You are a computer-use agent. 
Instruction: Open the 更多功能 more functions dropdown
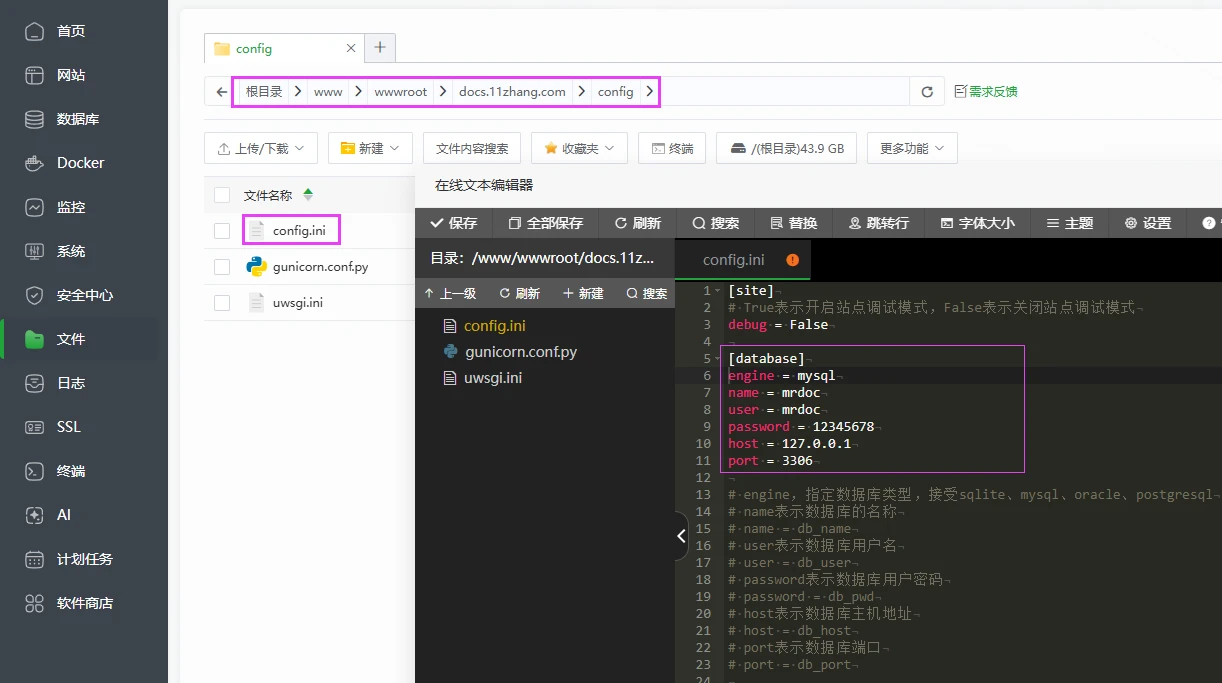[912, 148]
